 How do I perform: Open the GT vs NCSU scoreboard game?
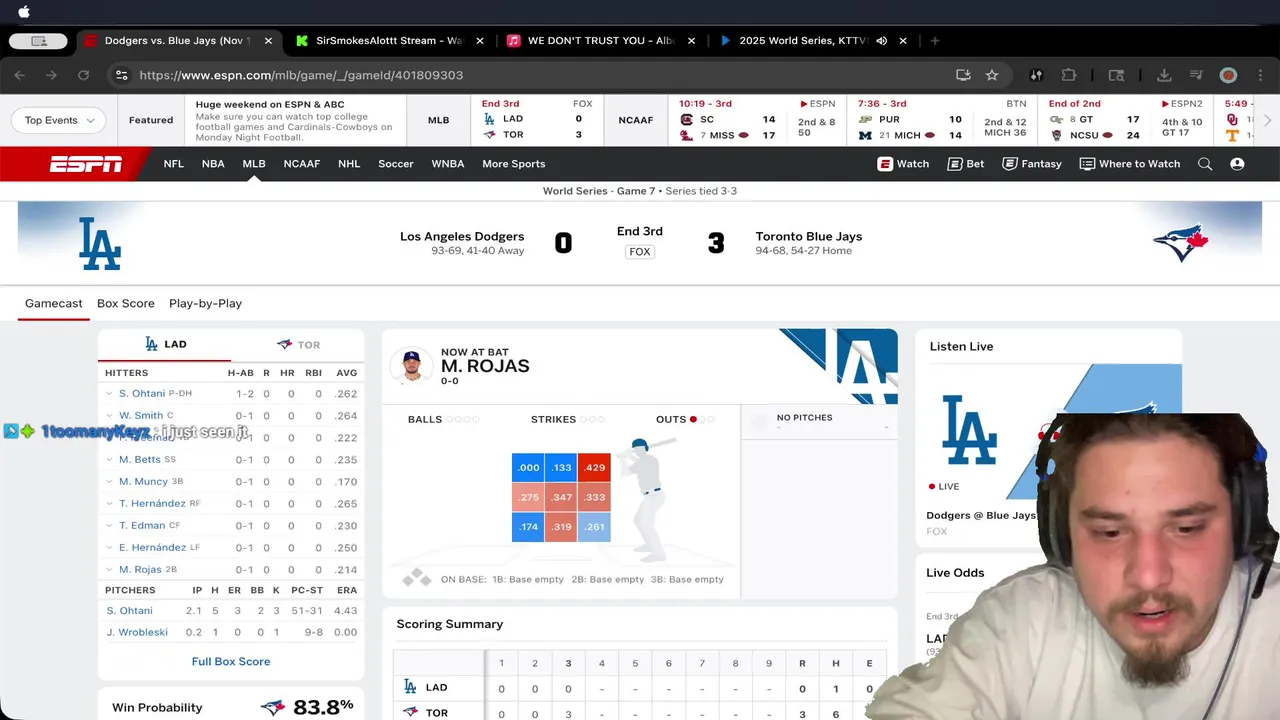[x=1126, y=120]
